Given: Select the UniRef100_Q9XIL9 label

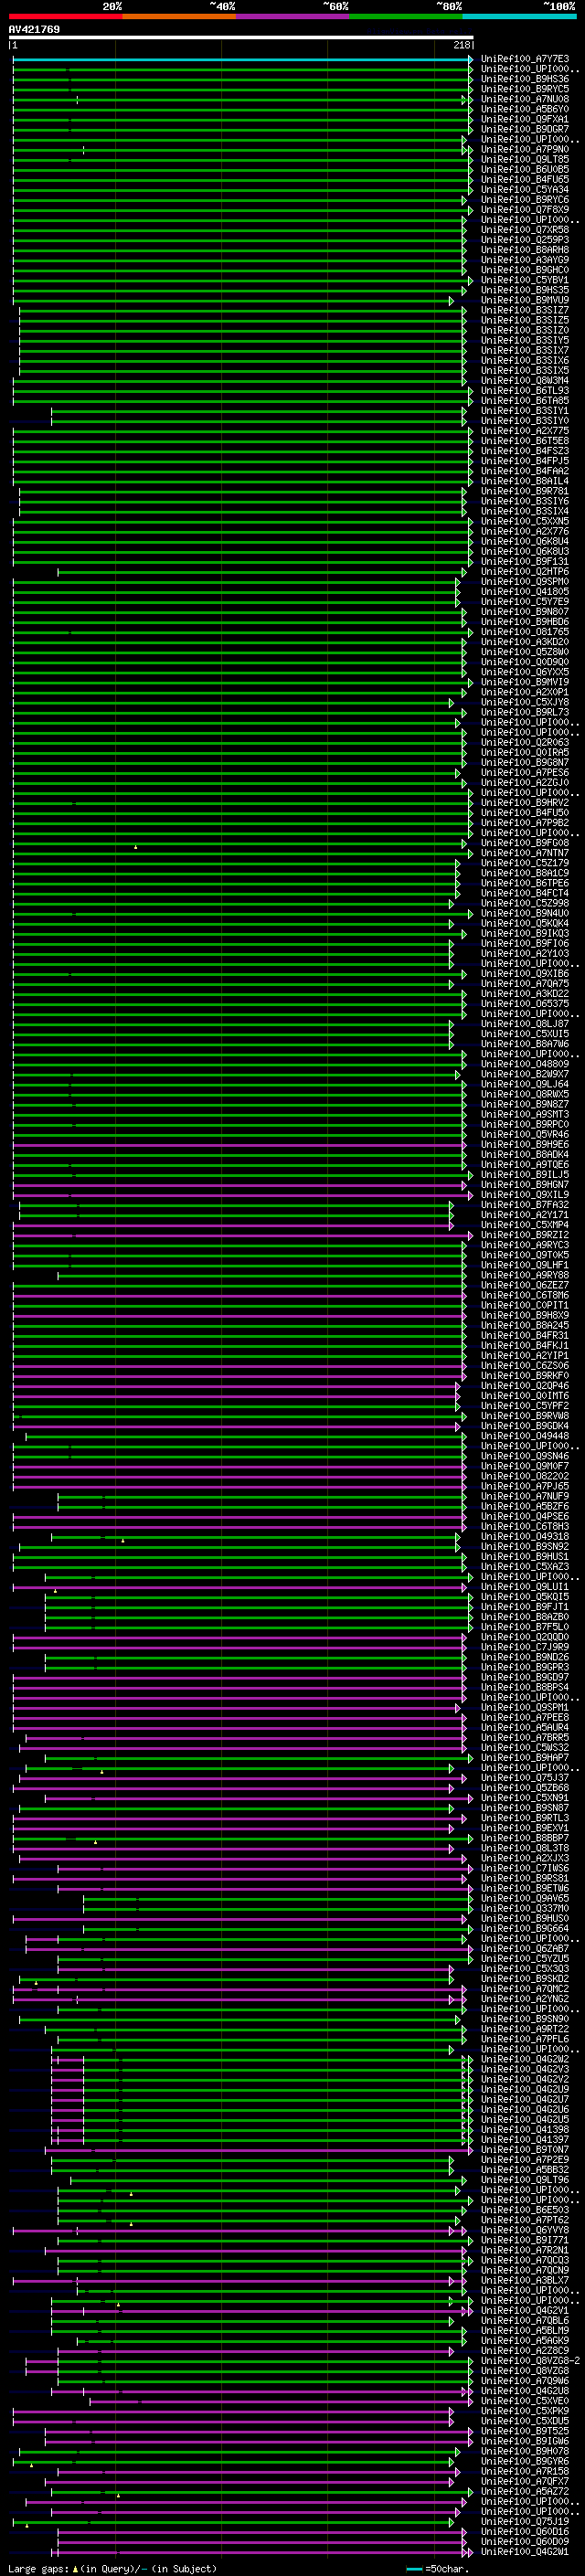Looking at the screenshot, I should click(x=525, y=1194).
